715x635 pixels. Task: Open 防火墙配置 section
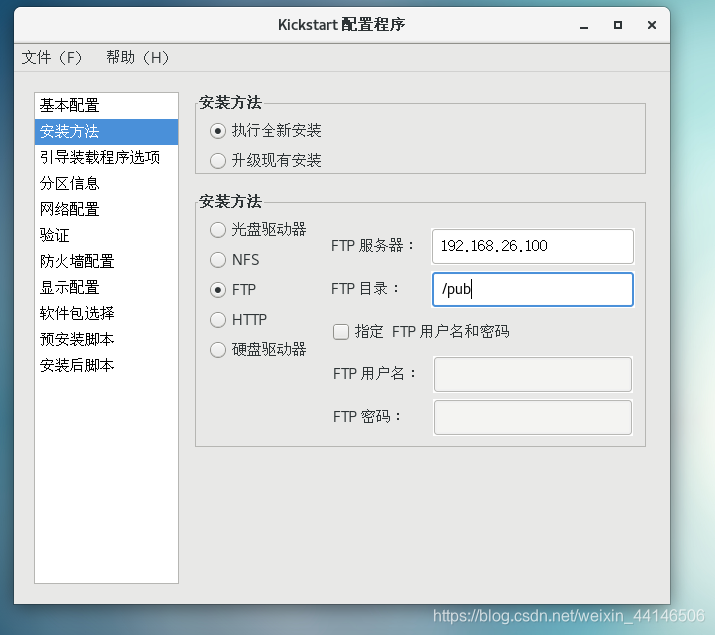[106, 262]
